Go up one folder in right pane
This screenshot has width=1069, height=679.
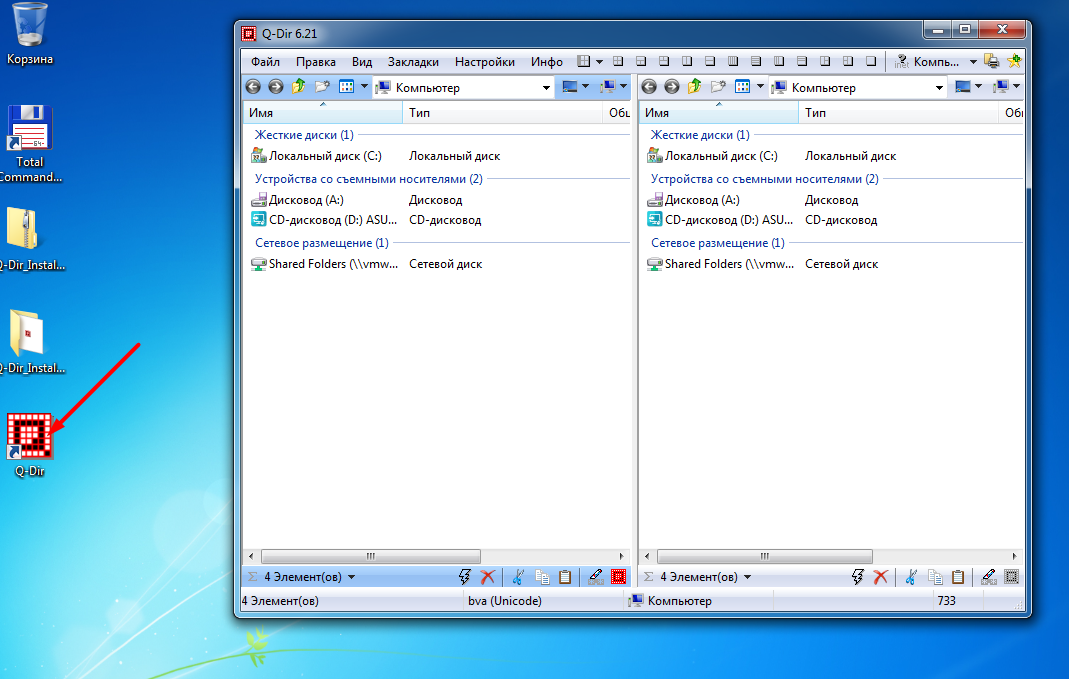pyautogui.click(x=695, y=87)
